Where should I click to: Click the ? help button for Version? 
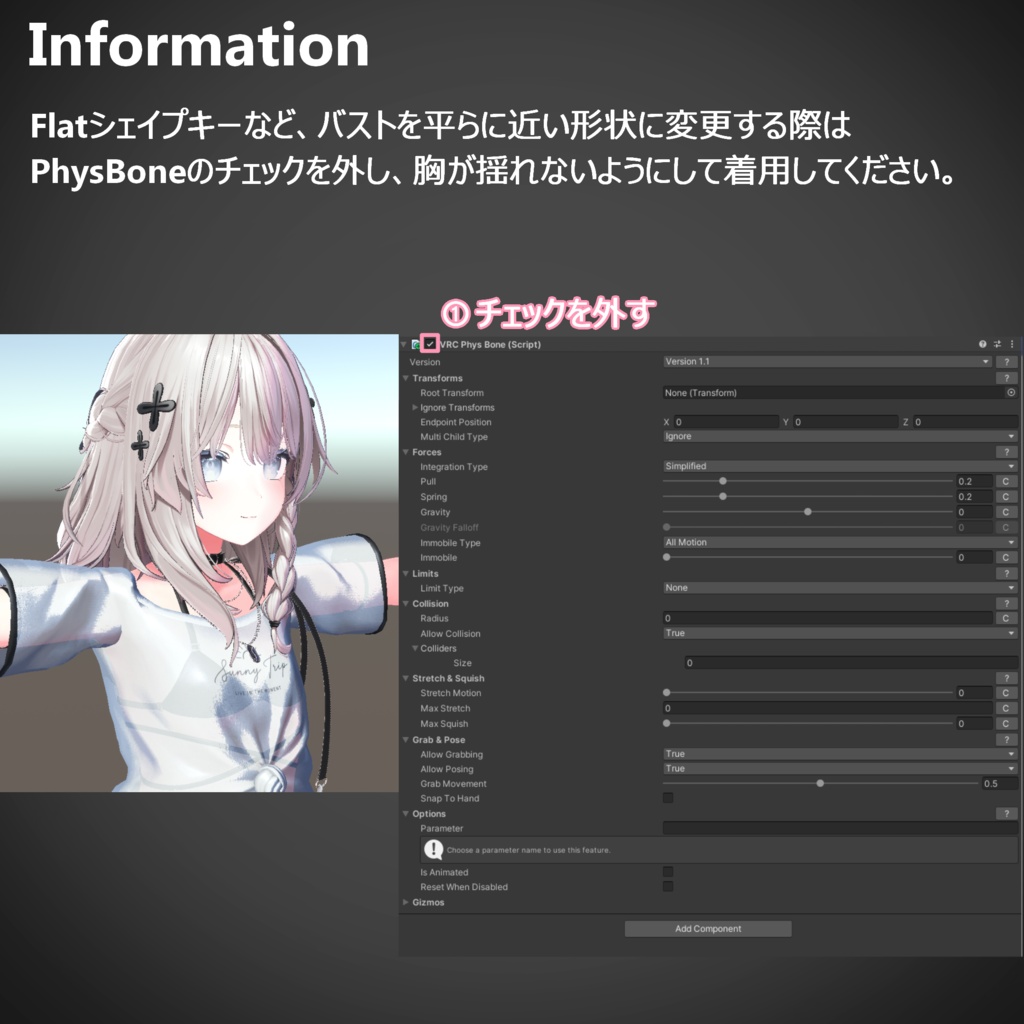click(x=1006, y=362)
